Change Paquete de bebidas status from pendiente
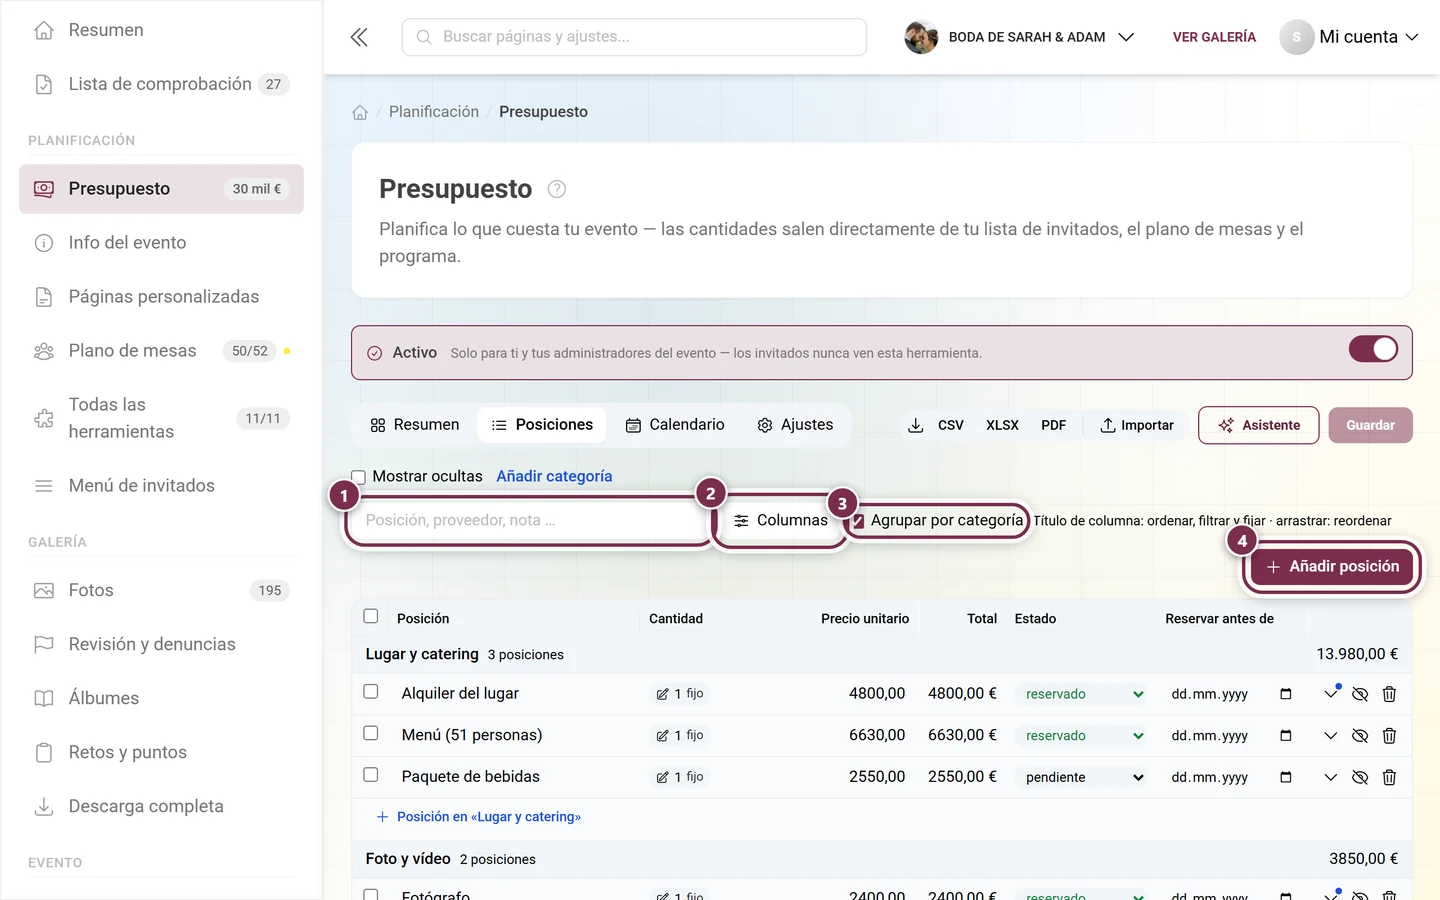This screenshot has width=1440, height=900. pyautogui.click(x=1083, y=777)
